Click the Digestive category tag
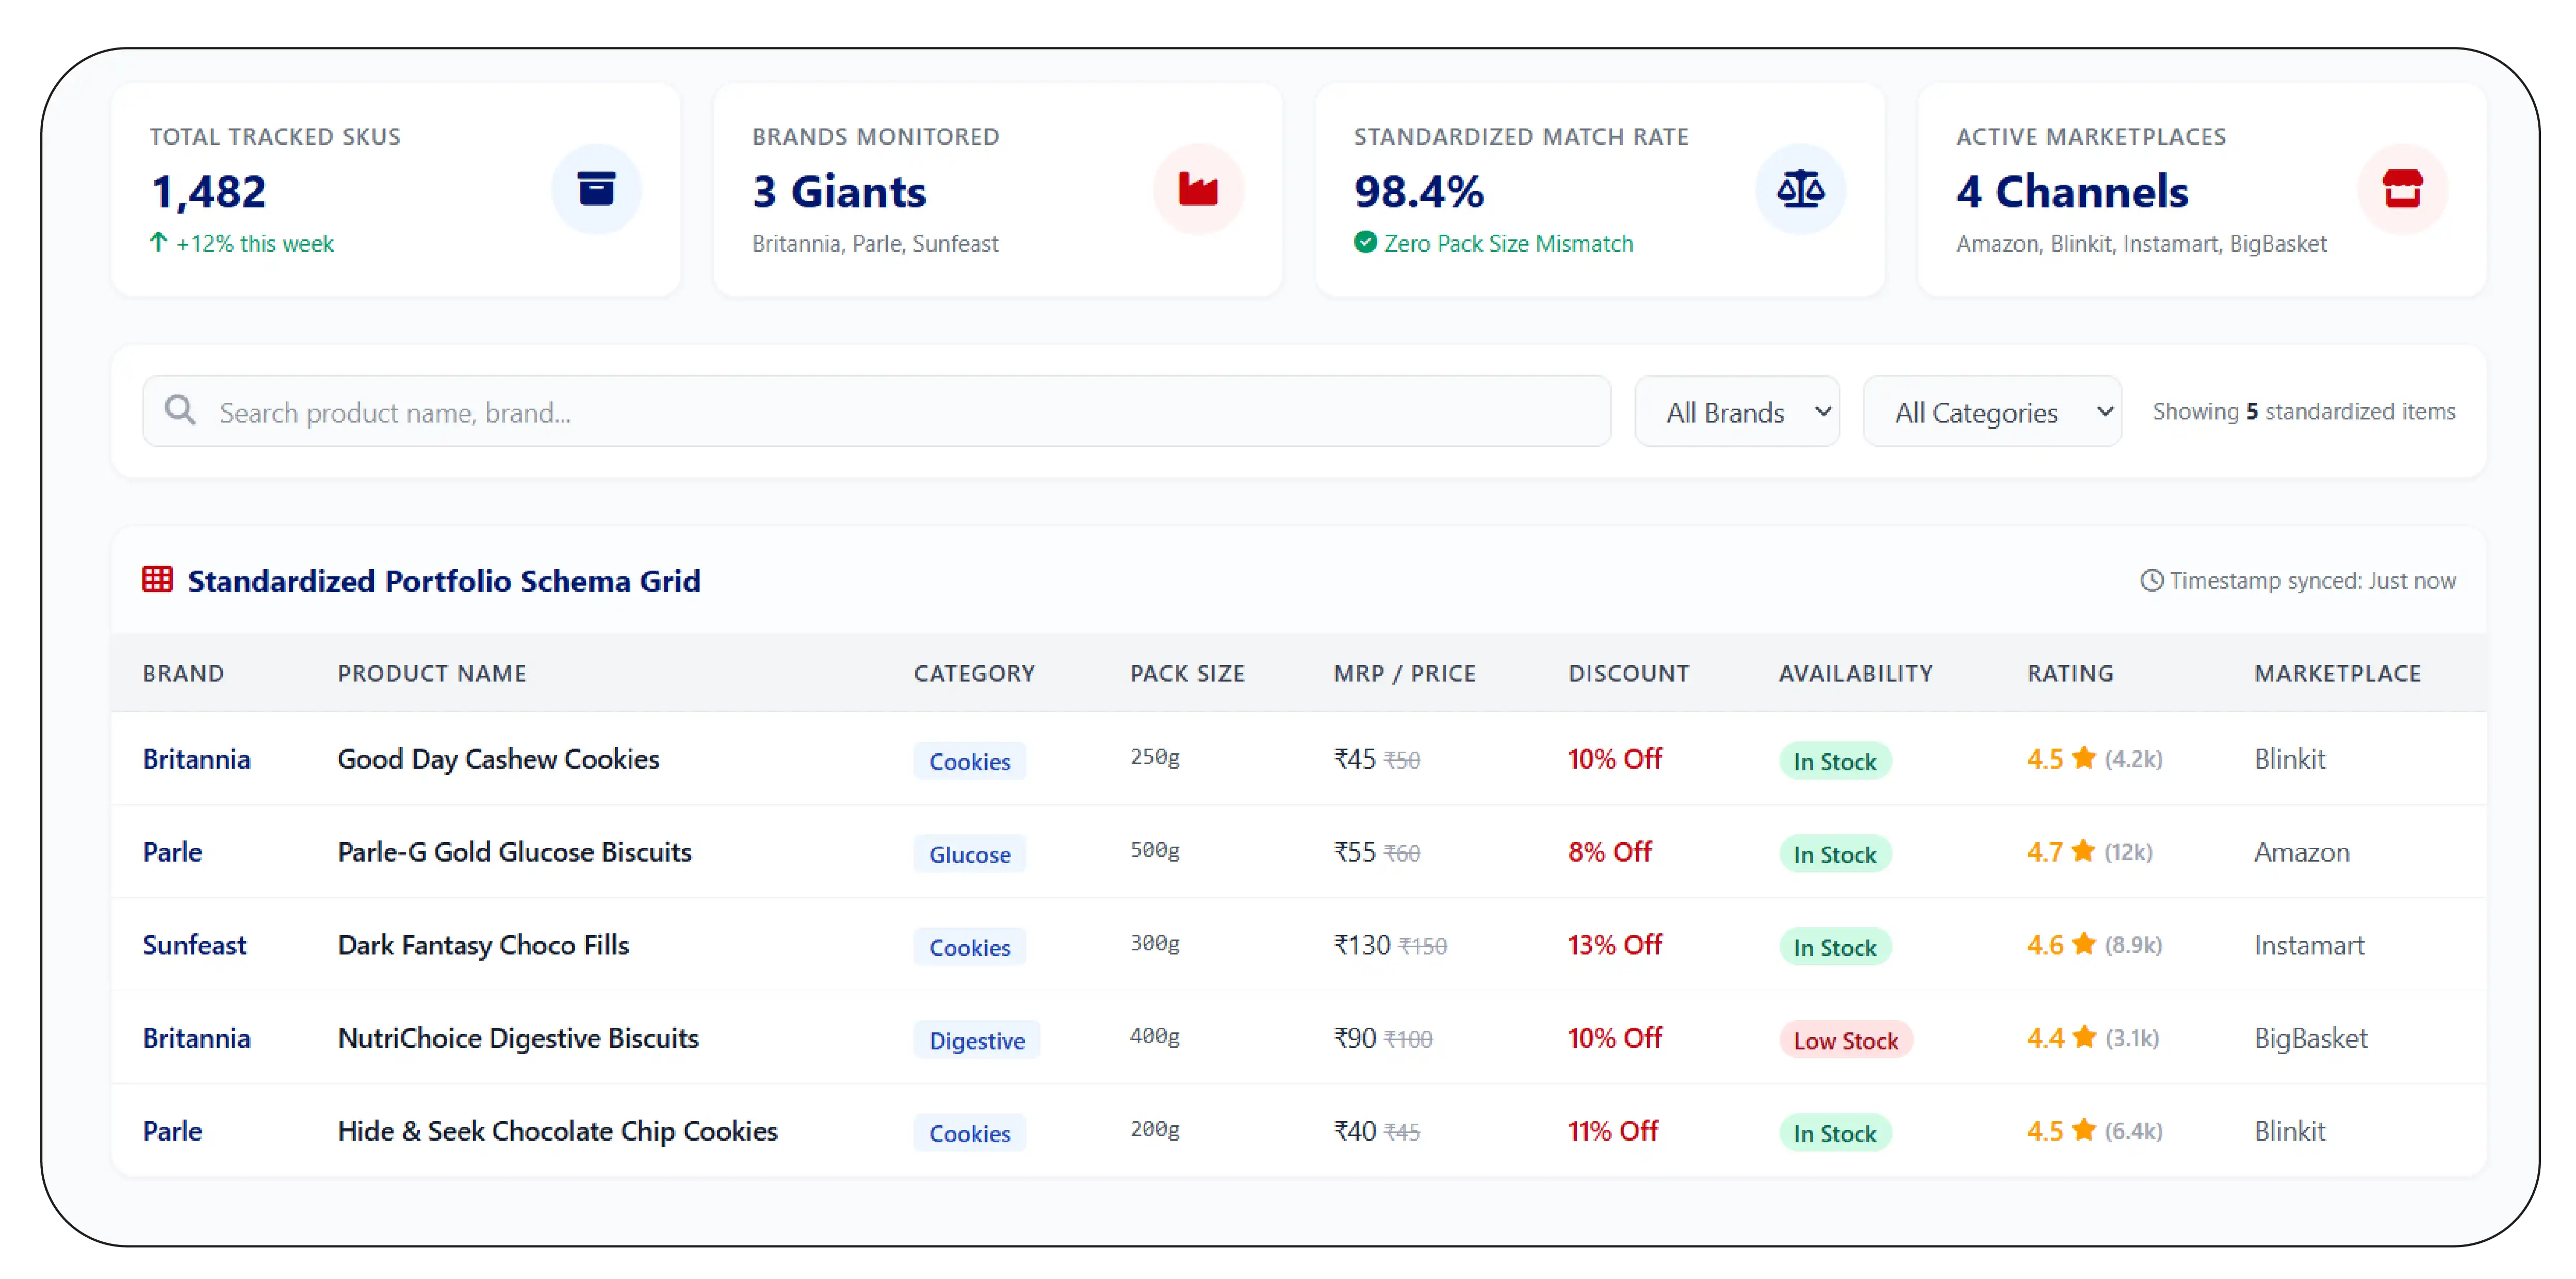Image resolution: width=2576 pixels, height=1279 pixels. point(976,1040)
